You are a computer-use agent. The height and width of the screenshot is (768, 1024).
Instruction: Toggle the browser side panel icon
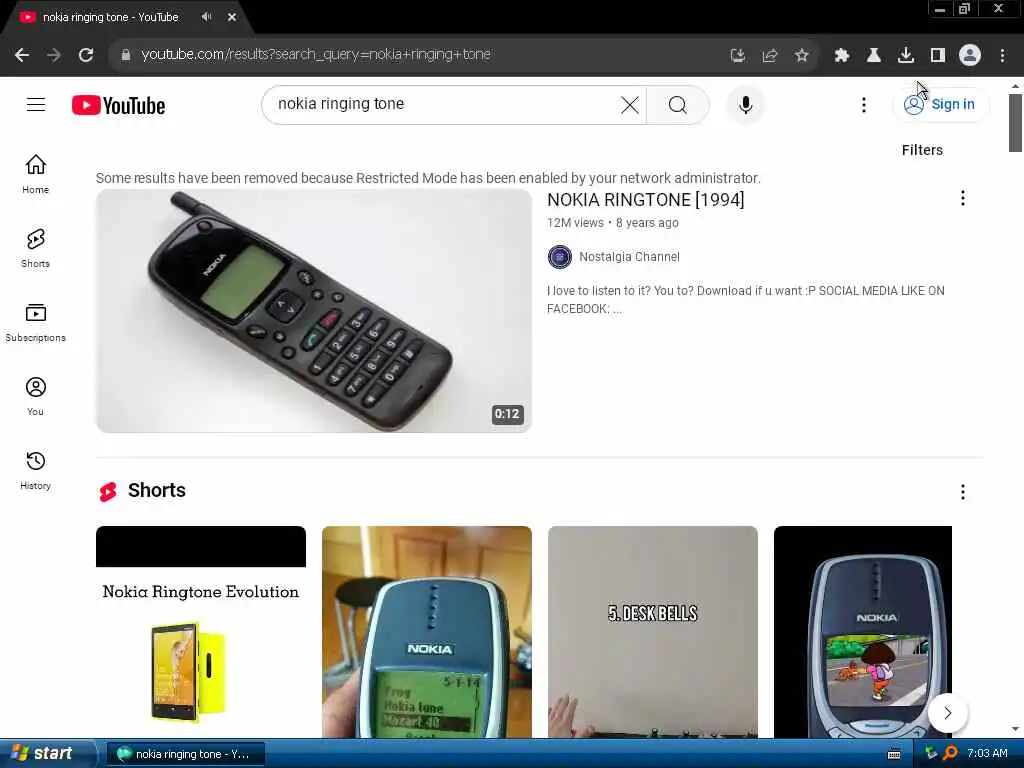pos(937,56)
